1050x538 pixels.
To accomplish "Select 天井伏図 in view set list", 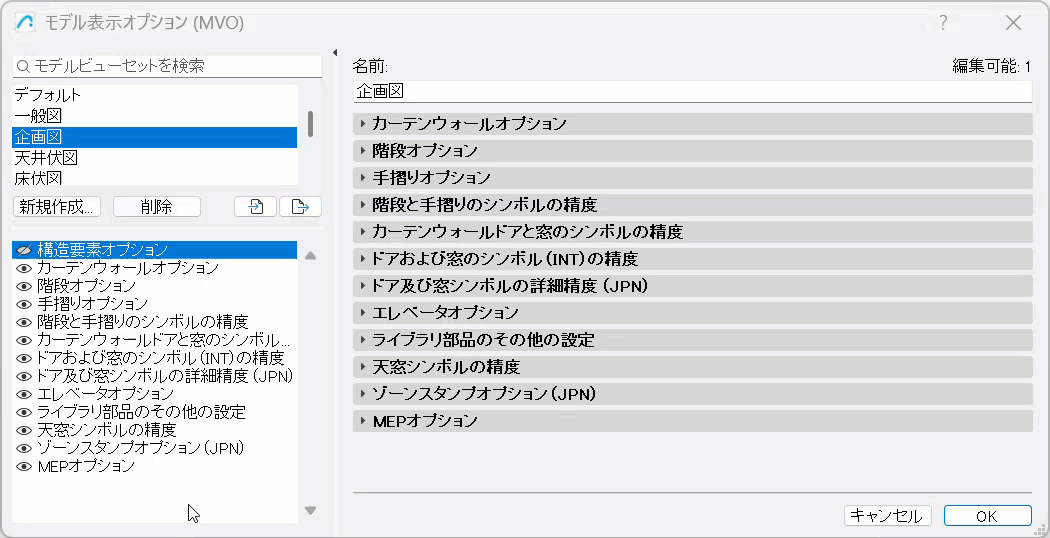I will click(x=155, y=158).
